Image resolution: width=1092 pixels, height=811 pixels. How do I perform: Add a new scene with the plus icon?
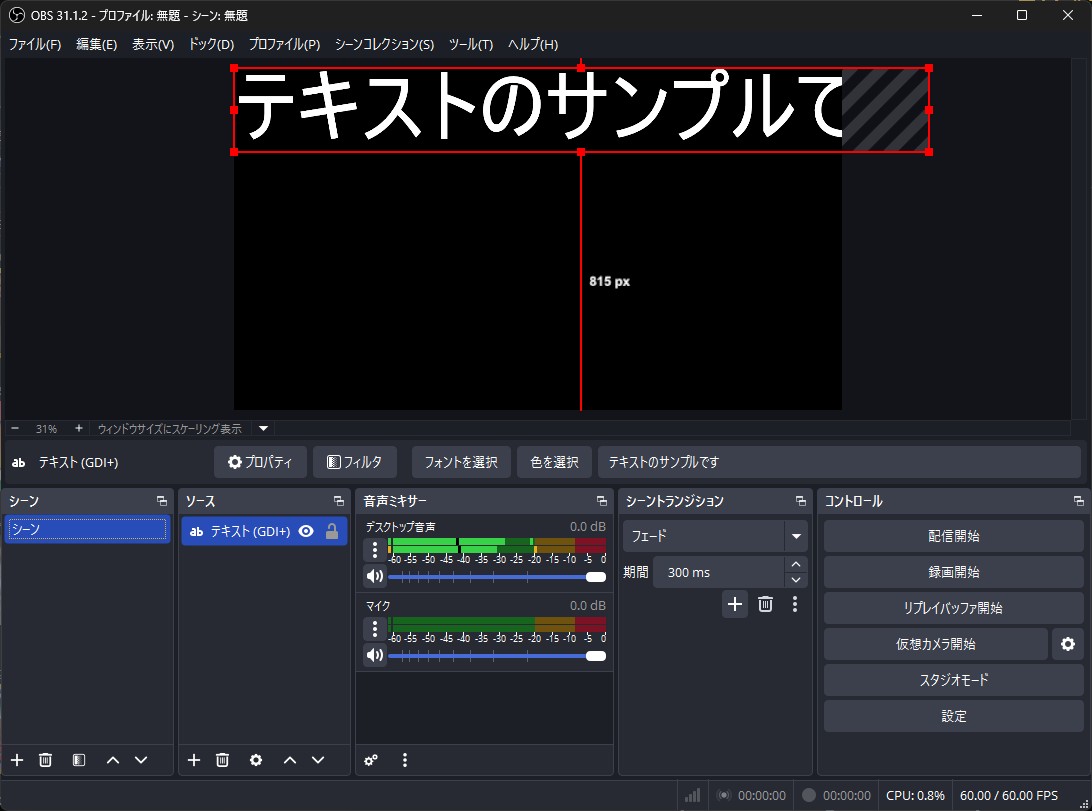click(16, 760)
